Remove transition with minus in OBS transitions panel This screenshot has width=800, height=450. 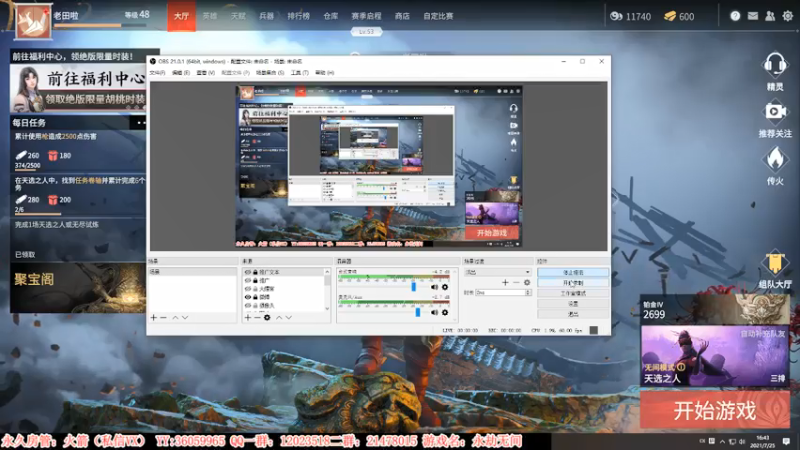[516, 282]
